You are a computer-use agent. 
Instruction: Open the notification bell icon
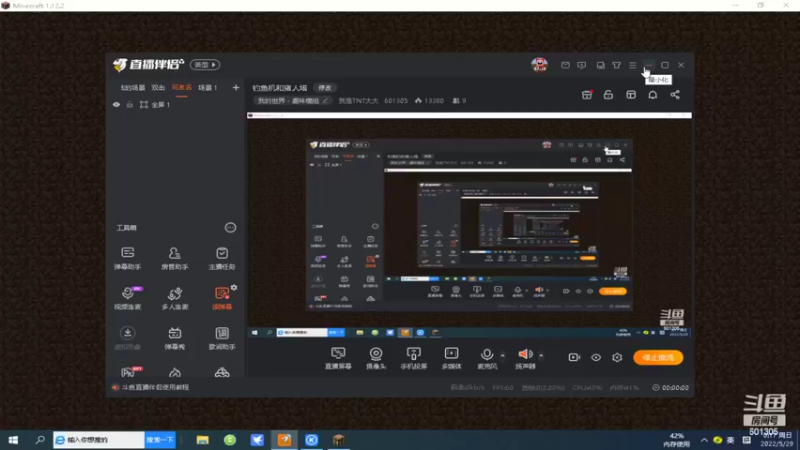click(x=653, y=95)
